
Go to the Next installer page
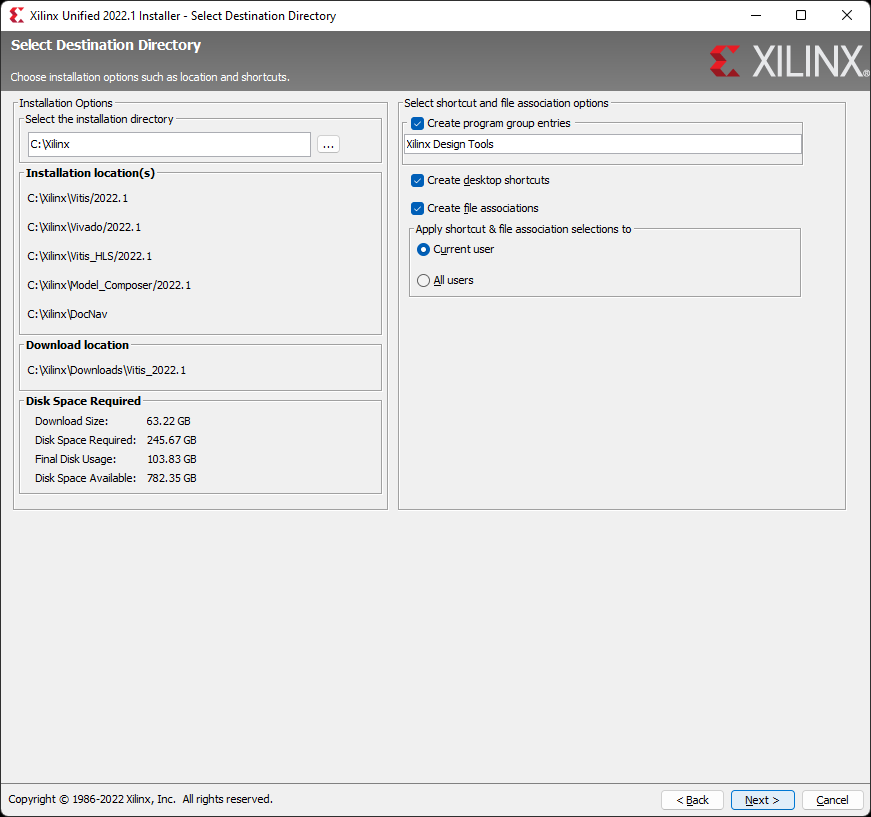pos(762,800)
